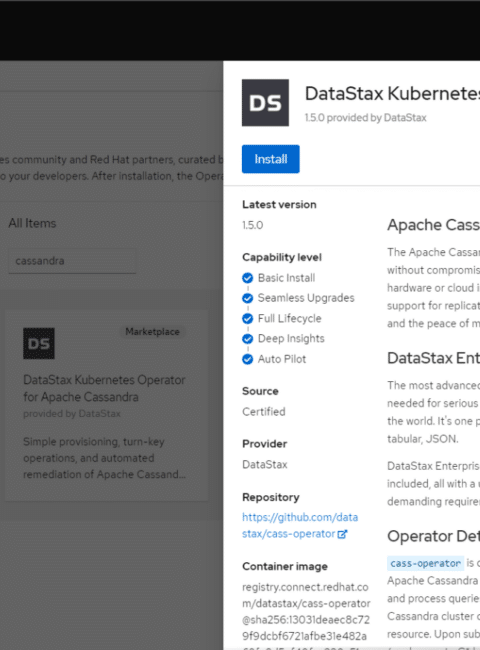Click the cass-operator code snippet
The width and height of the screenshot is (480, 650).
click(x=425, y=563)
